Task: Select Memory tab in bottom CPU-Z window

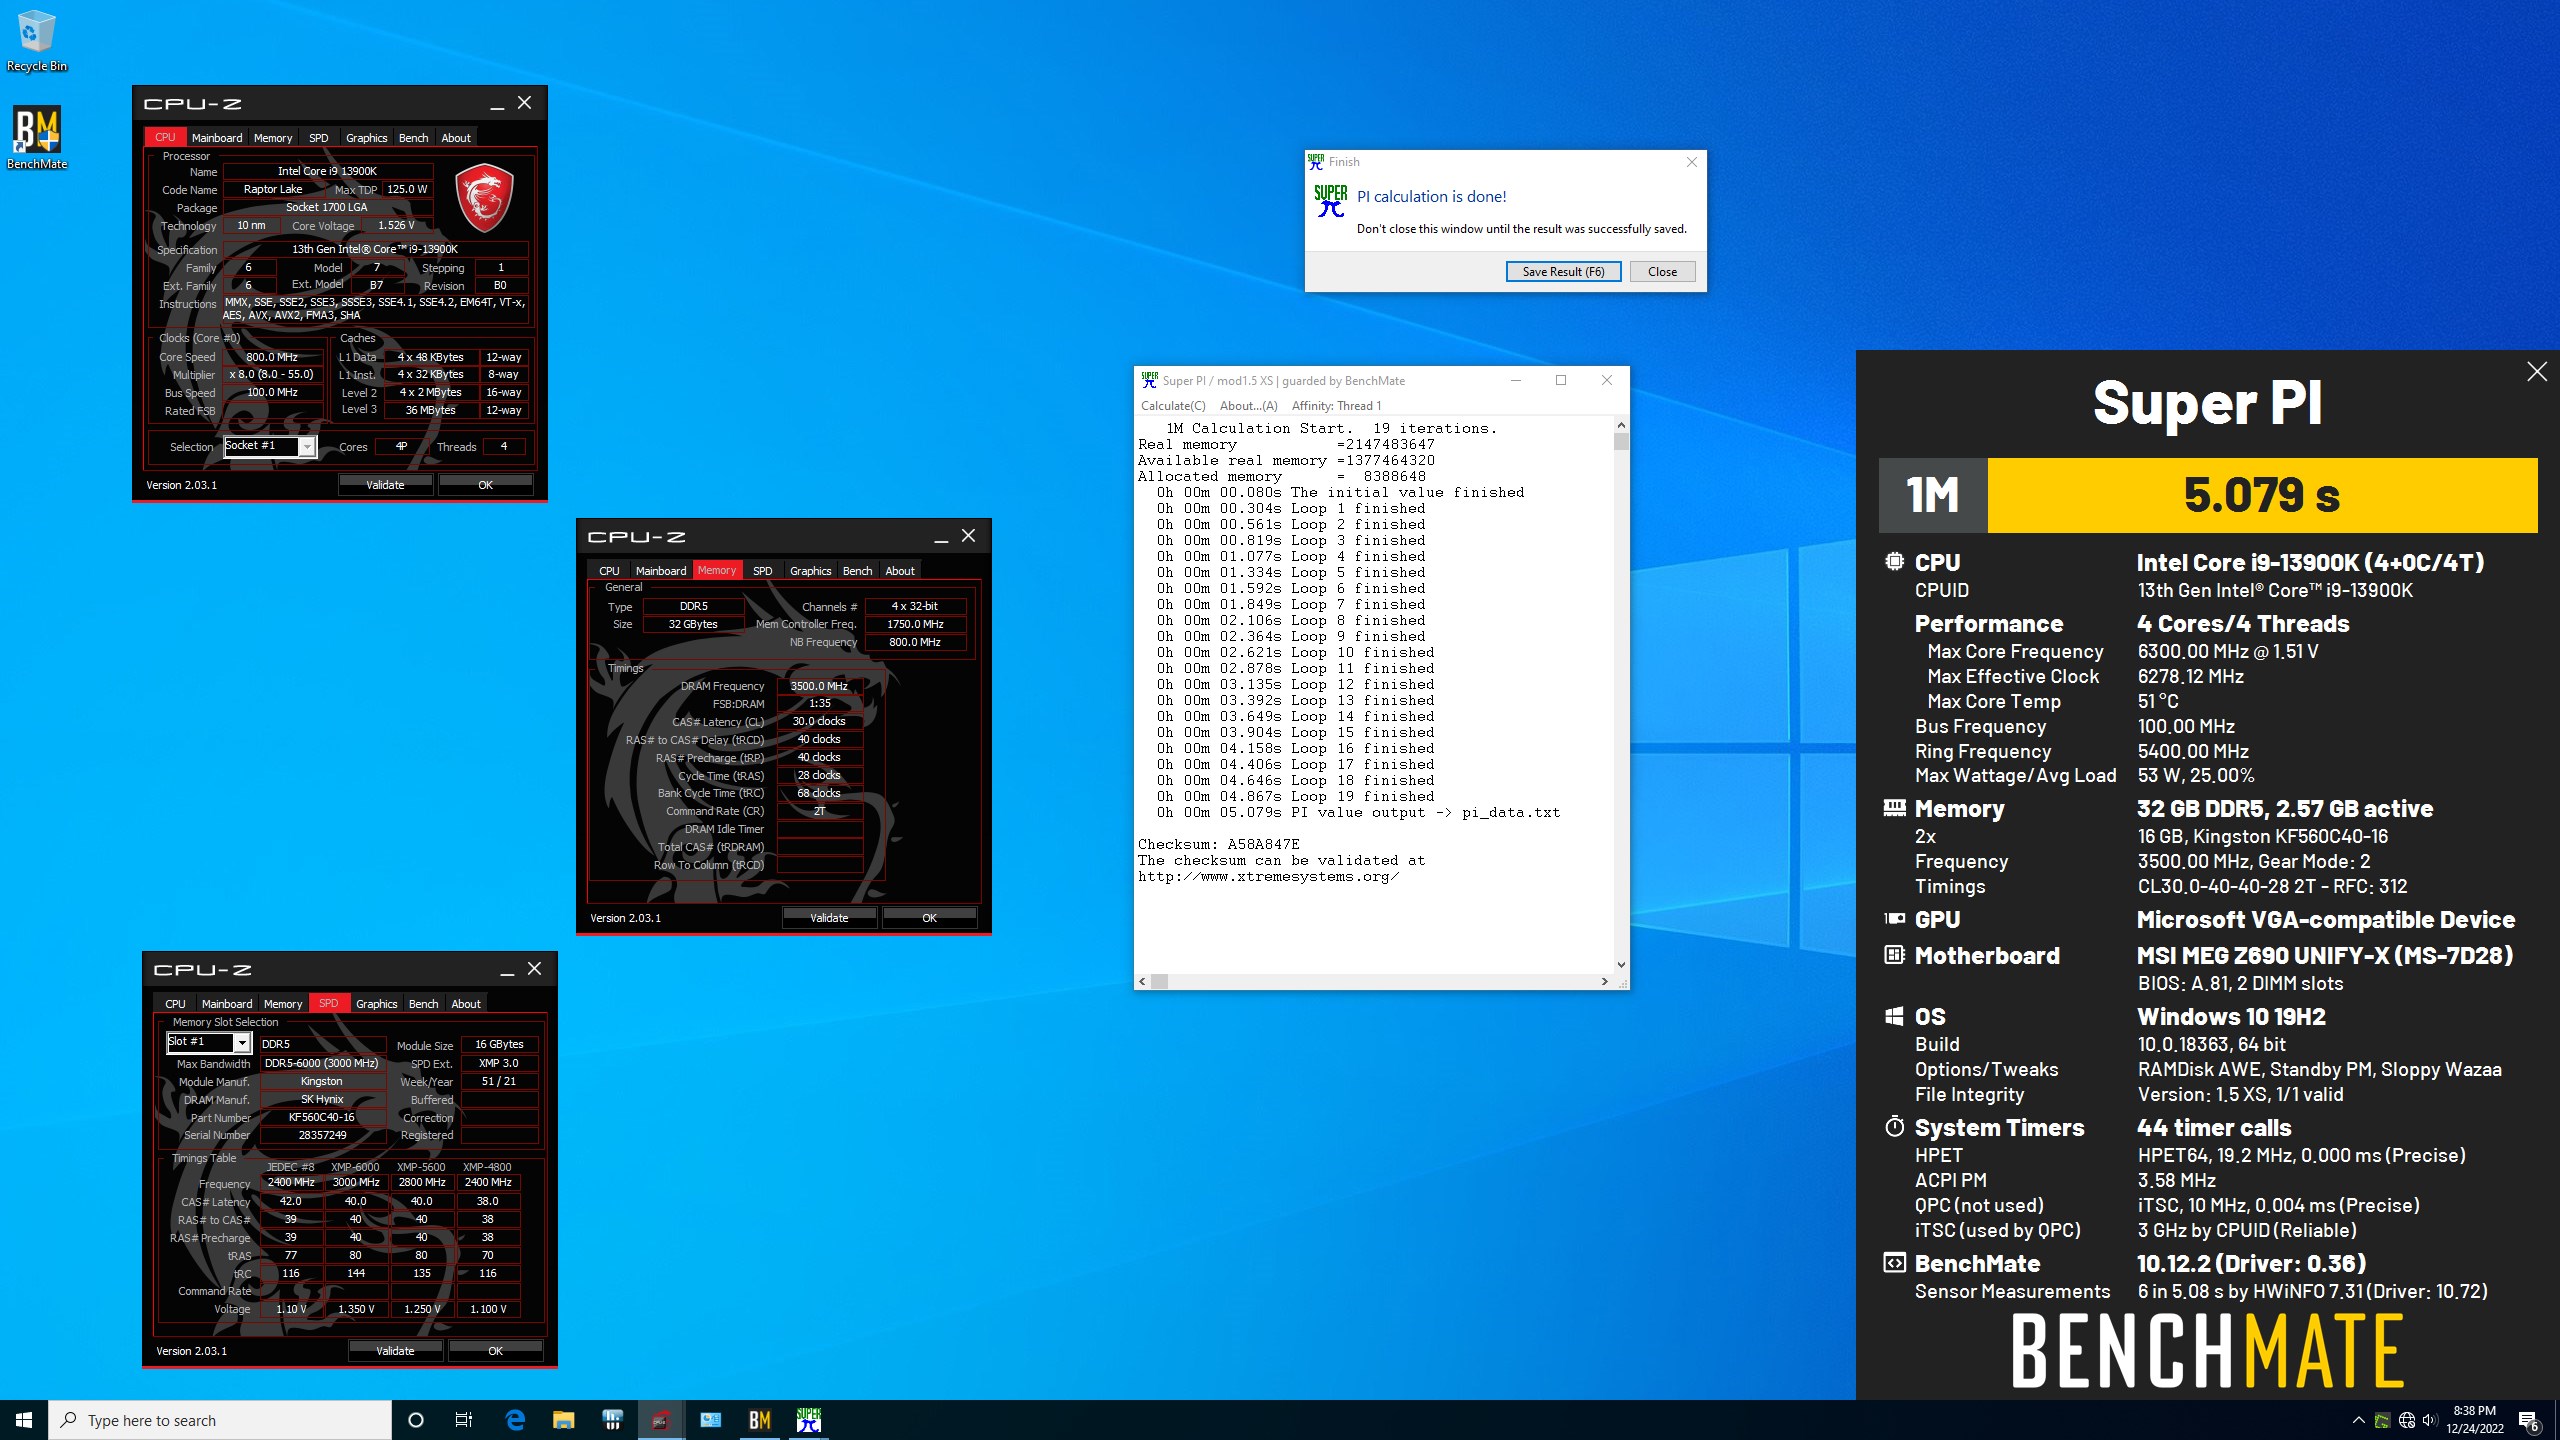Action: [x=282, y=1004]
